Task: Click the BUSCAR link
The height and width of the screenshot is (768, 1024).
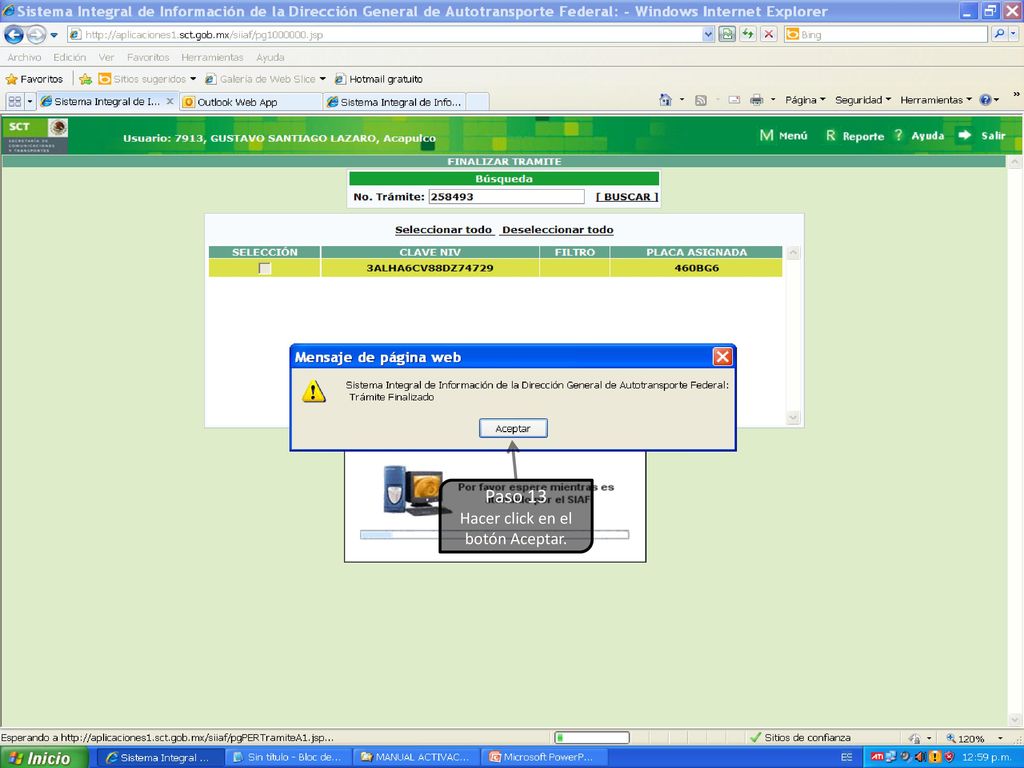Action: click(x=627, y=197)
